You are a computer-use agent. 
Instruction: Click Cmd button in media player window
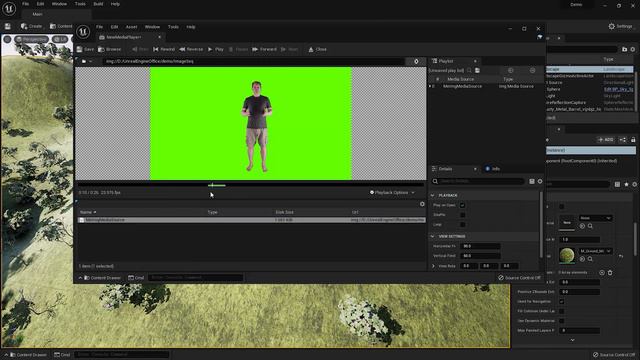(x=136, y=278)
